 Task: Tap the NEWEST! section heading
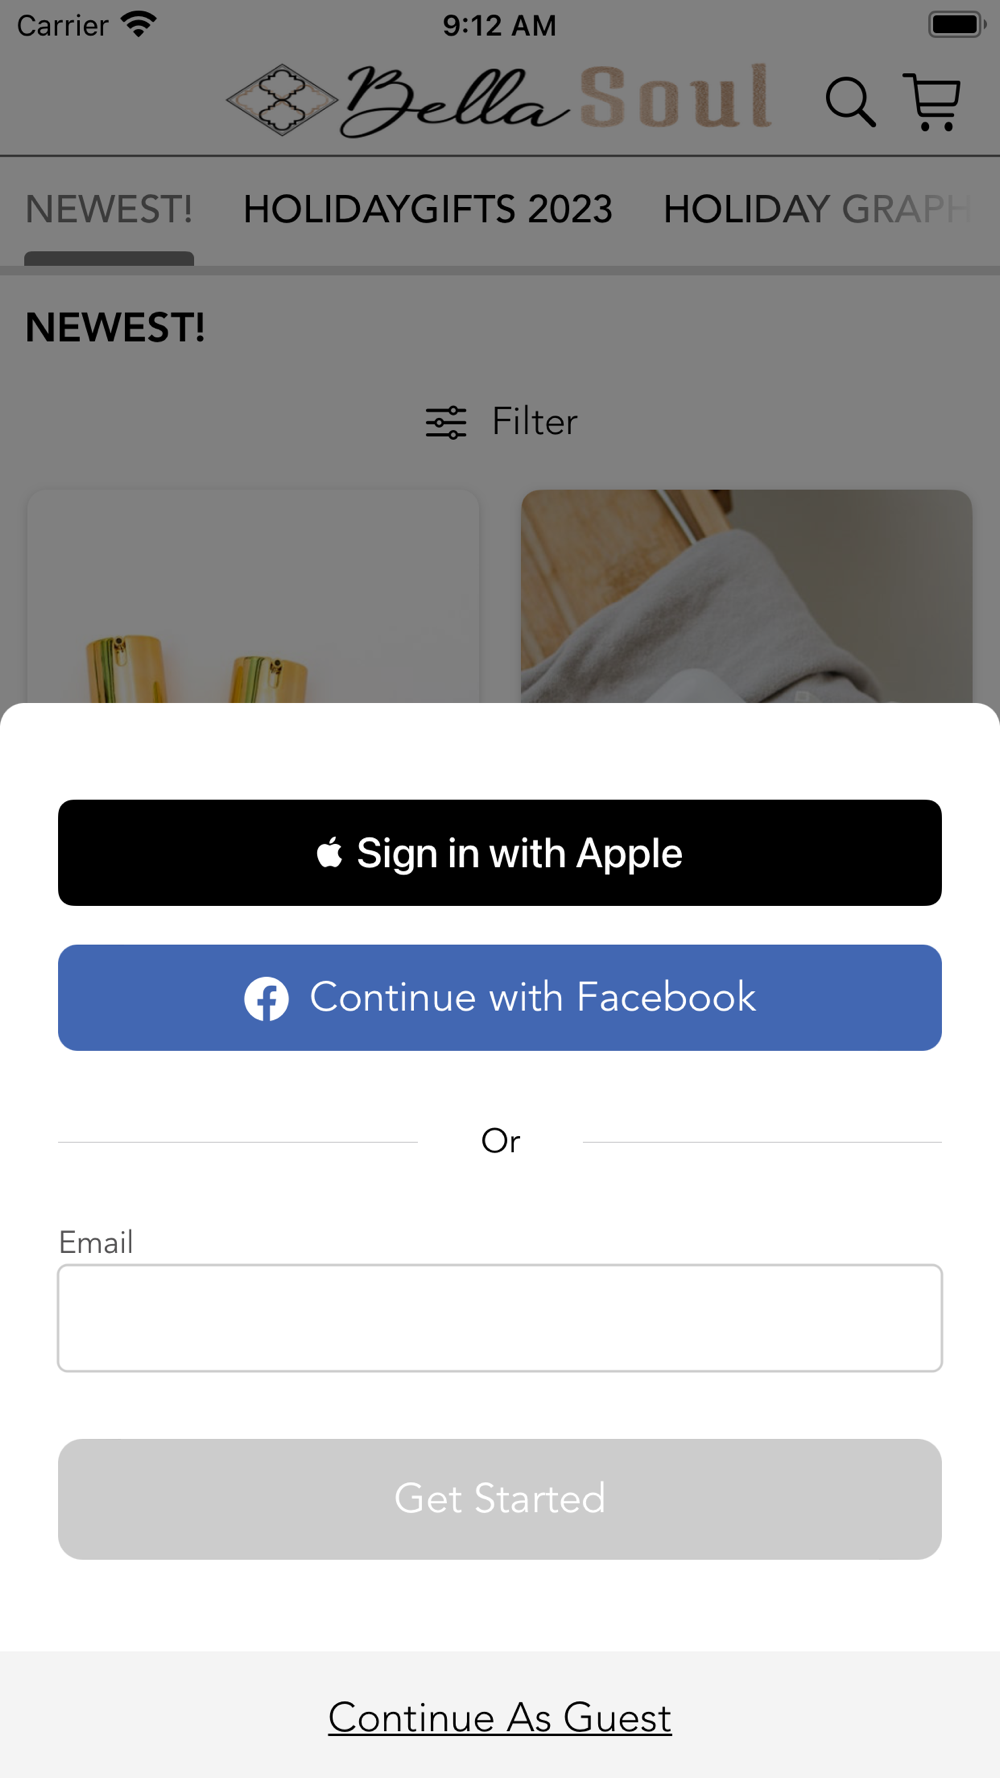[115, 328]
